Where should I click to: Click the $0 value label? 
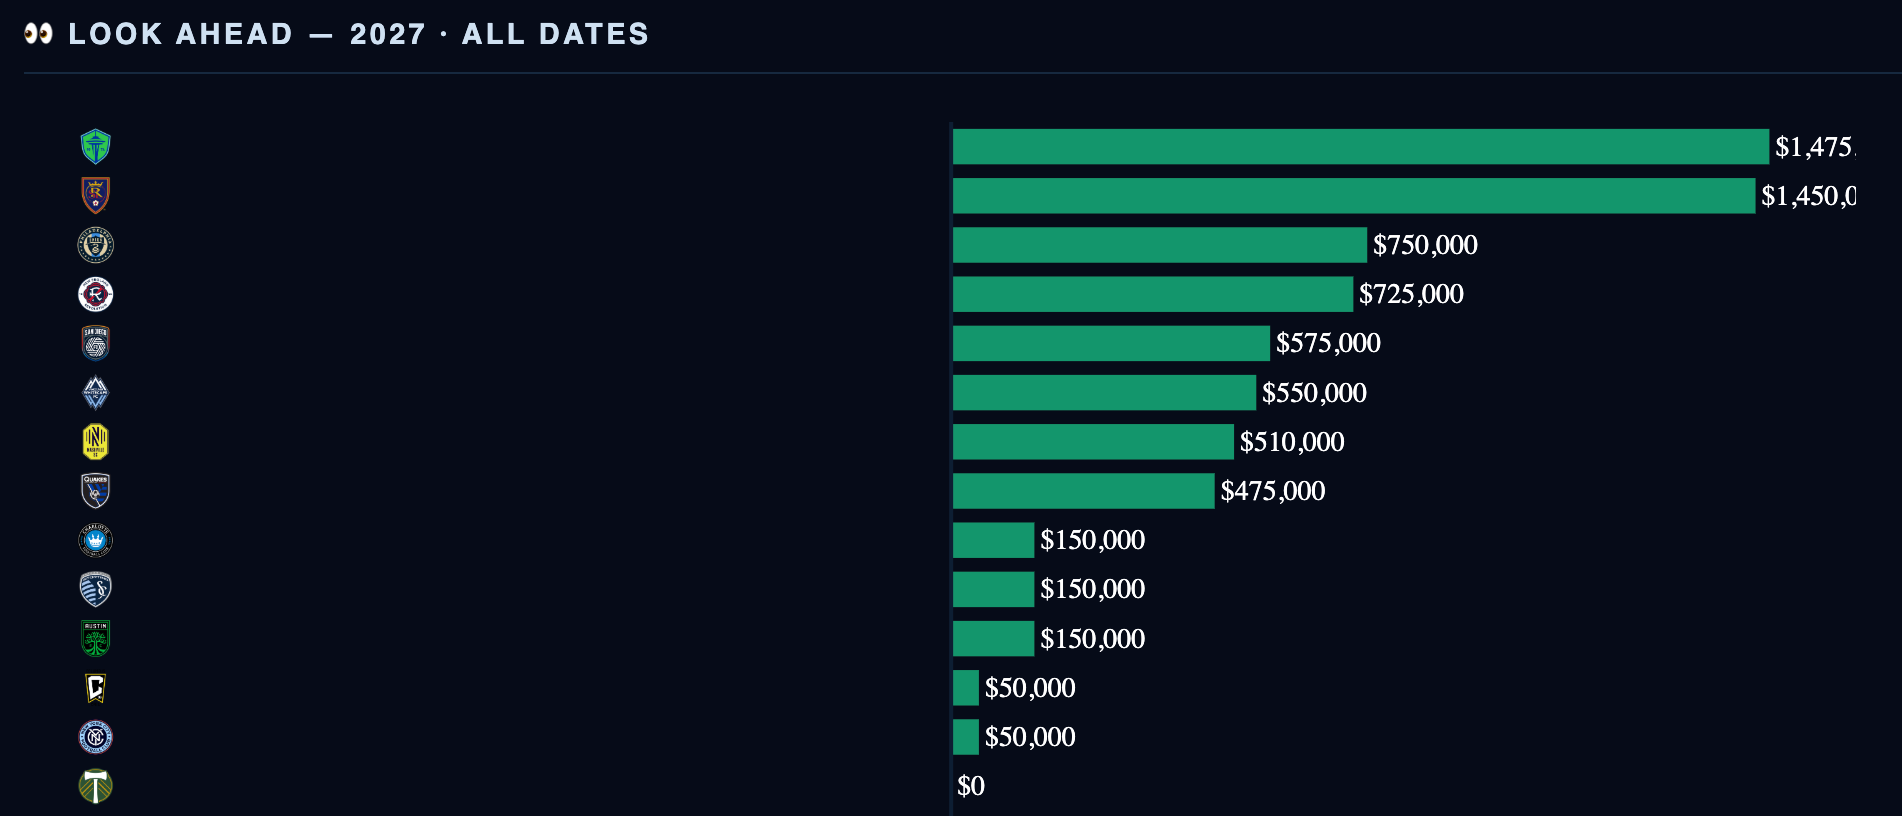click(x=971, y=786)
